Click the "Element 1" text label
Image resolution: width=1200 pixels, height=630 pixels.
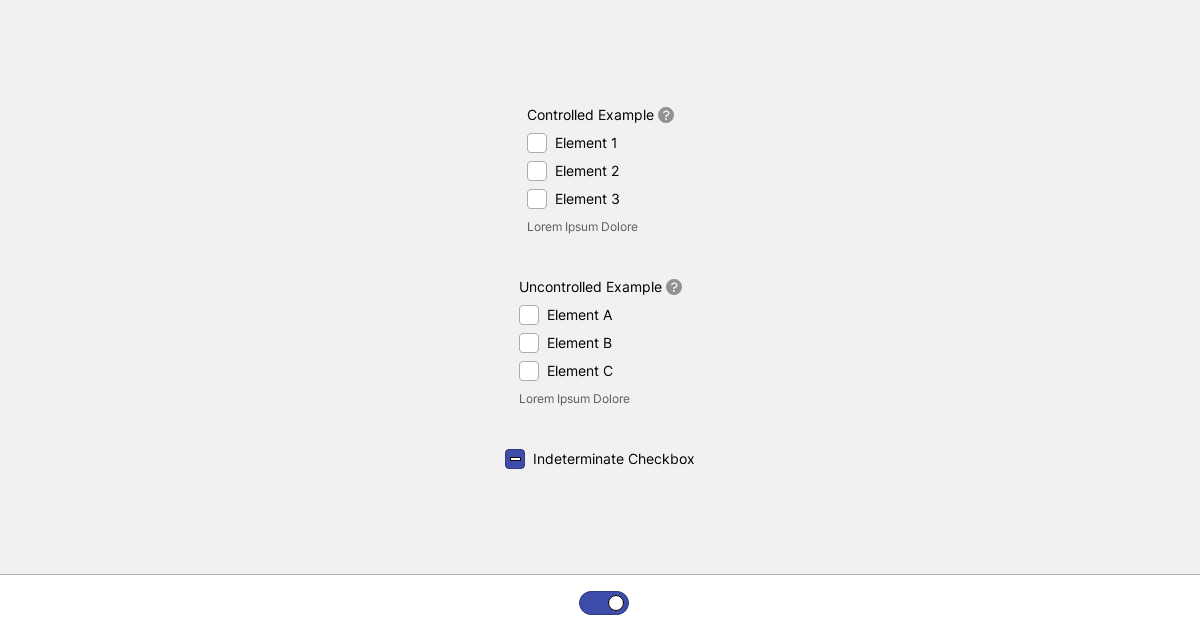point(586,143)
